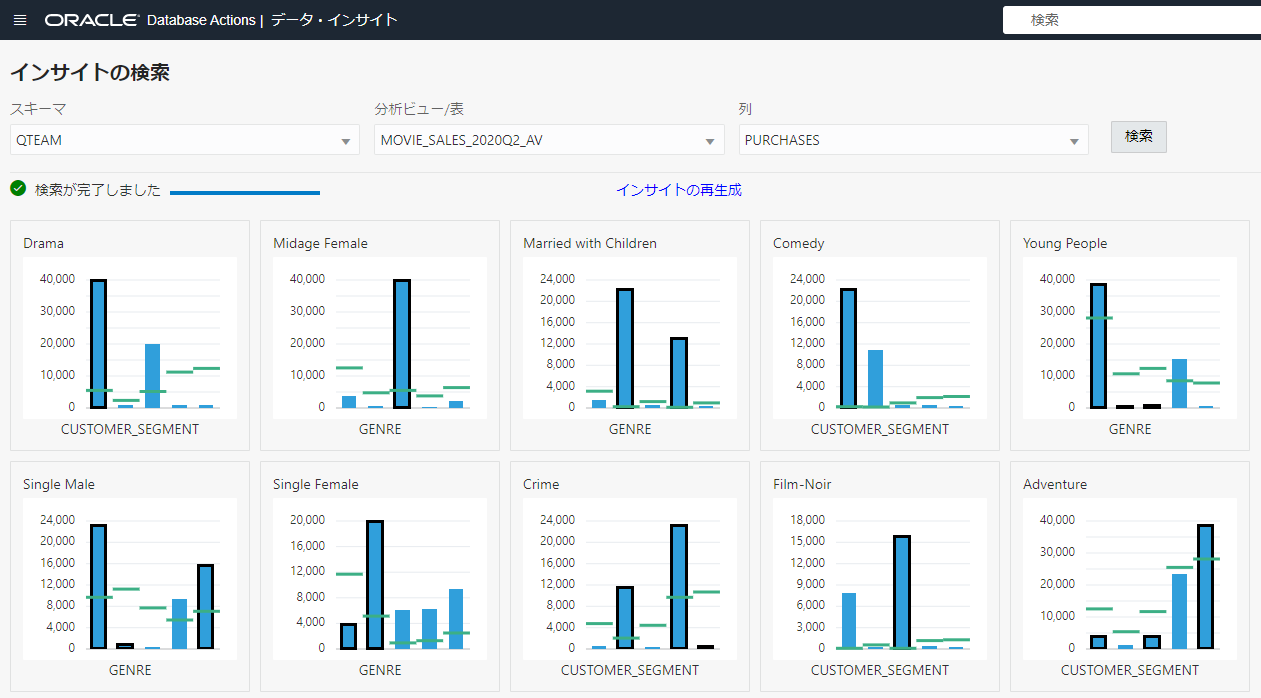Open the Comedy insight chart
This screenshot has height=698, width=1261.
point(880,336)
